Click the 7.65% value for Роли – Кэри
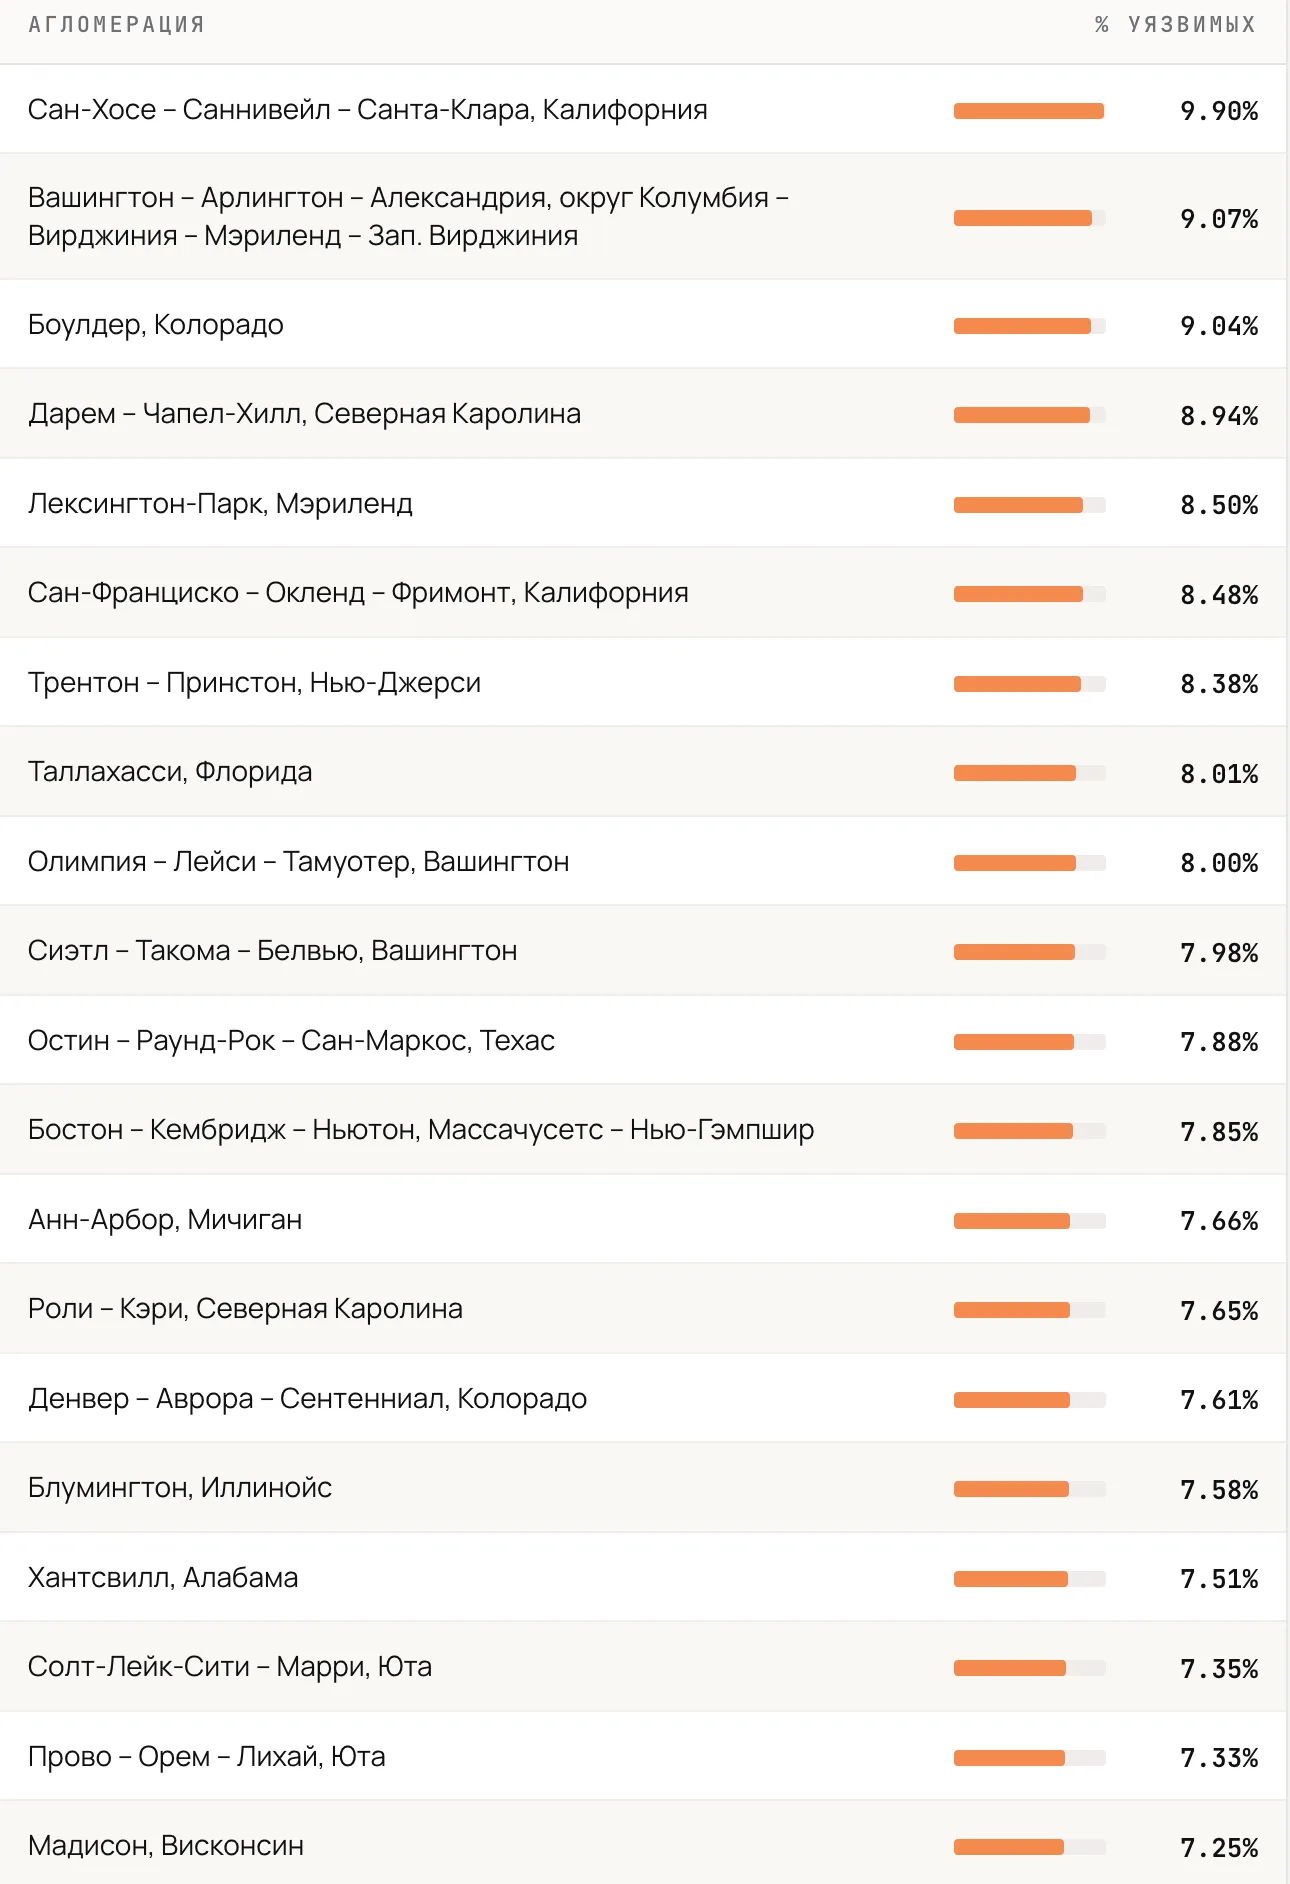 point(1218,1311)
